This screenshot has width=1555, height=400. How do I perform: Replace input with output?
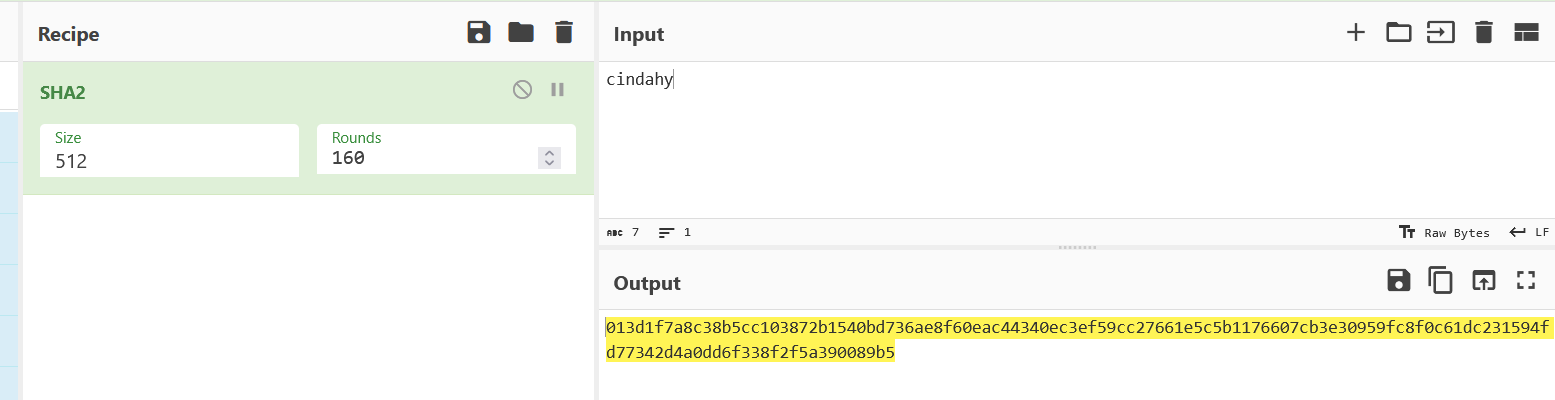coord(1483,281)
